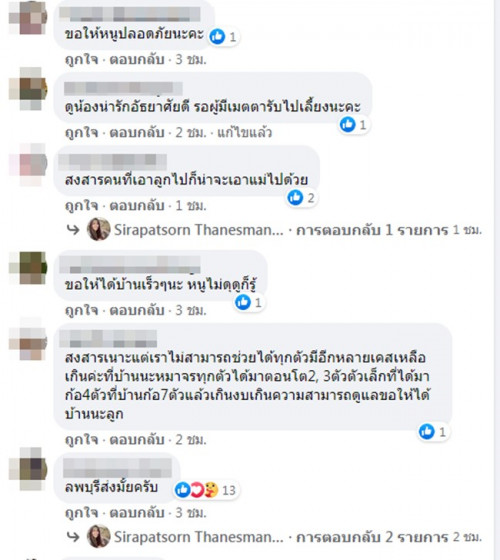Click the like reaction showing 2 on 'สงสารคนที่เอาลูกไป' comment
500x560 pixels.
click(x=302, y=198)
